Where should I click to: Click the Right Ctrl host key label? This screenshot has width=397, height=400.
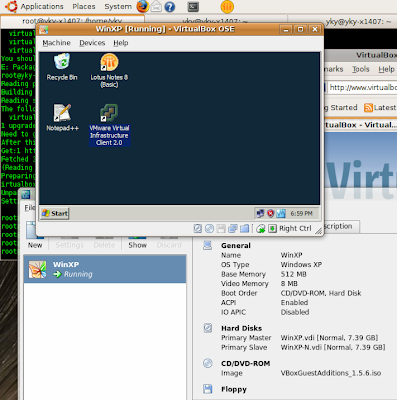click(x=295, y=228)
